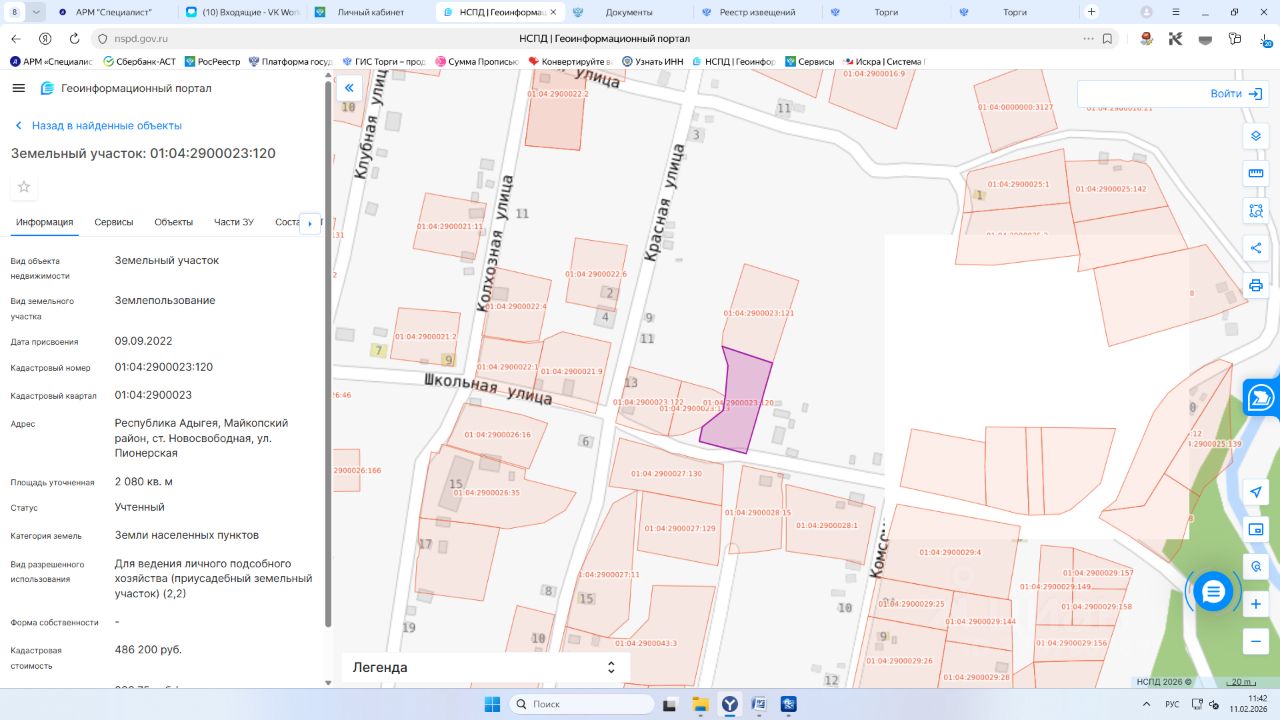This screenshot has height=720, width=1280.
Task: Open the overview mini-map tool
Action: (1256, 529)
